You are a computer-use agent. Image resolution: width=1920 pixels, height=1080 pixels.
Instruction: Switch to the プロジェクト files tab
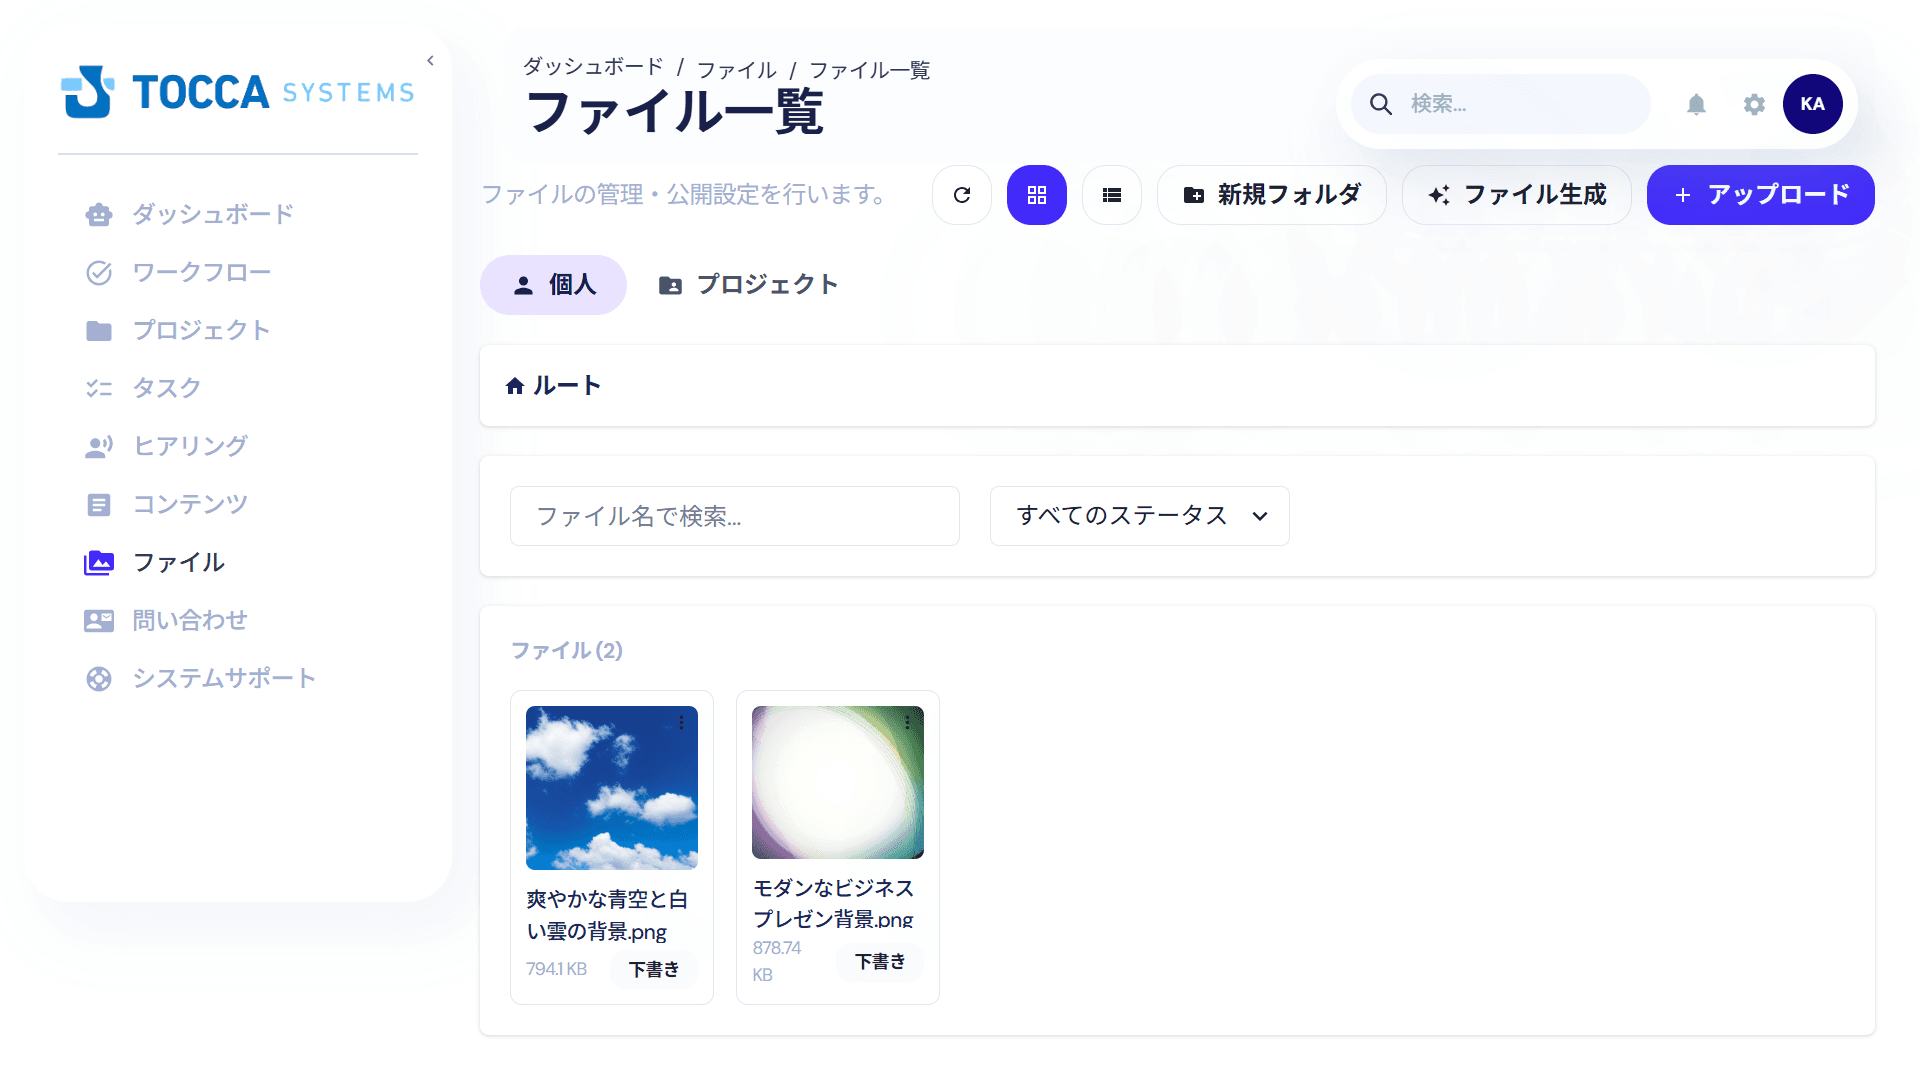tap(747, 284)
